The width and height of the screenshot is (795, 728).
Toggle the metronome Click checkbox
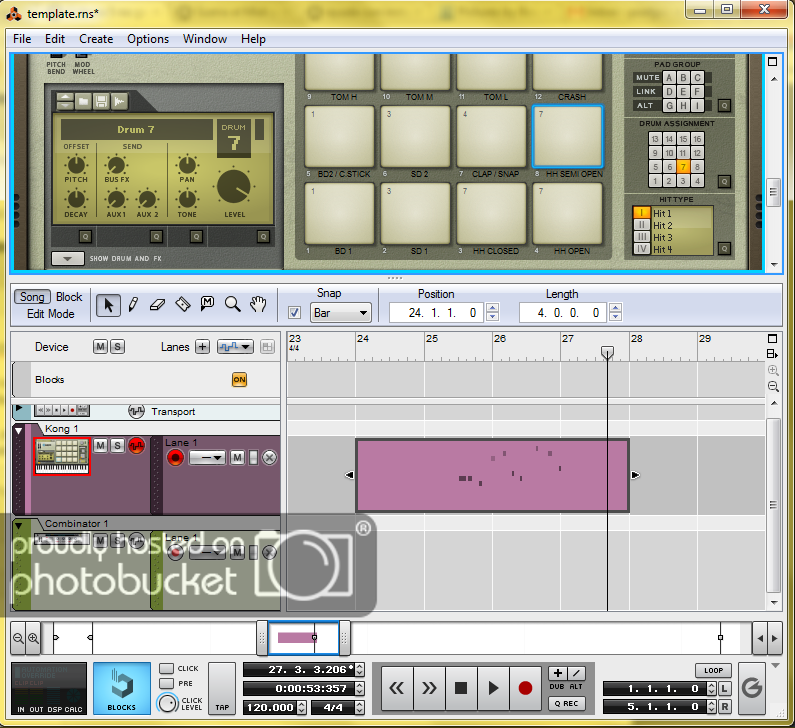[x=166, y=668]
